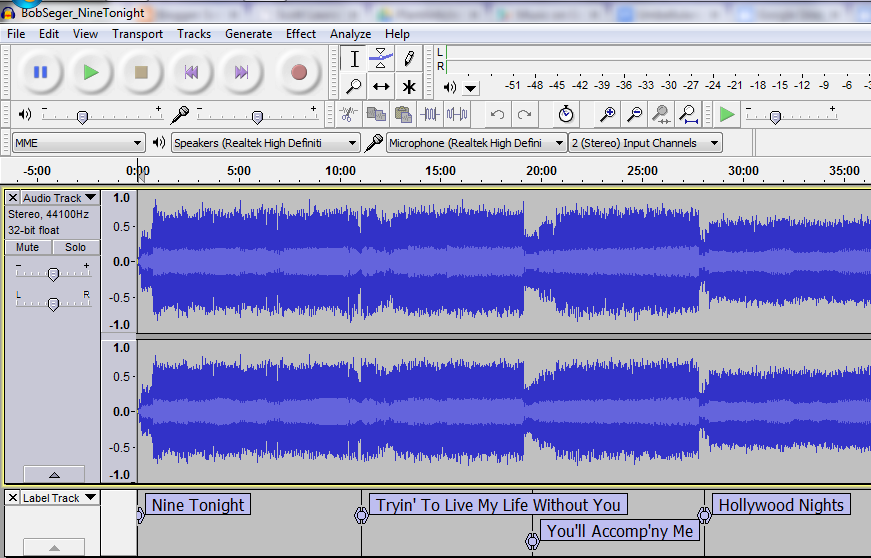Click the Trim audio icon
This screenshot has height=558, width=871.
(429, 115)
